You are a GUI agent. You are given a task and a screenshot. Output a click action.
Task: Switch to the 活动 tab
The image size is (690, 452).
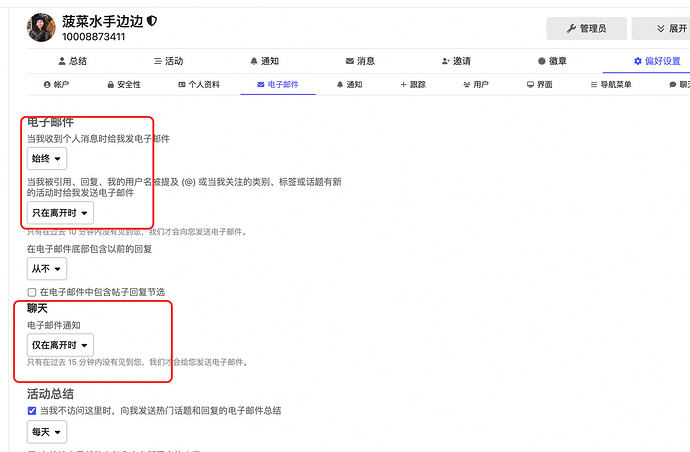coord(168,61)
